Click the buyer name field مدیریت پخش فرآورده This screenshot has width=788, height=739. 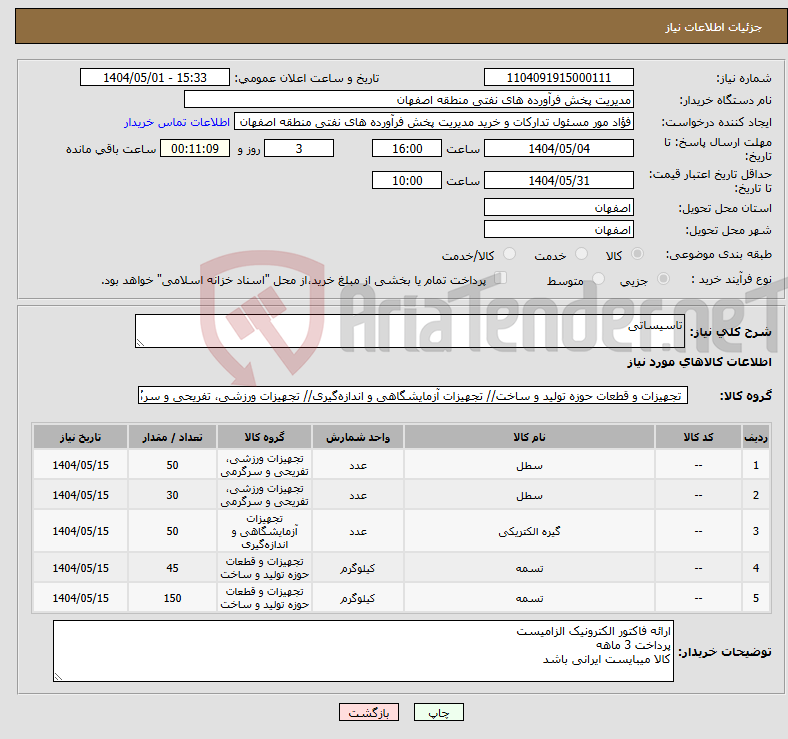coord(409,100)
